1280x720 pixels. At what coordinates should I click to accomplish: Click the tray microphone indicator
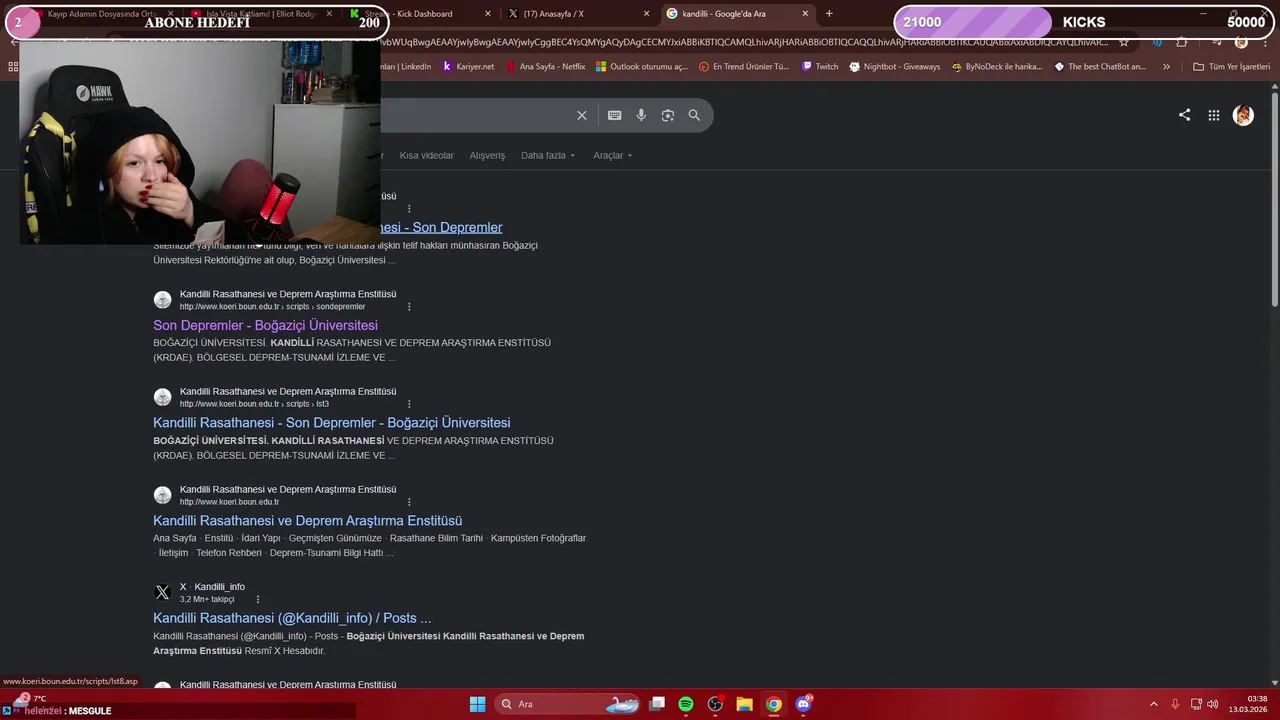(x=1175, y=704)
